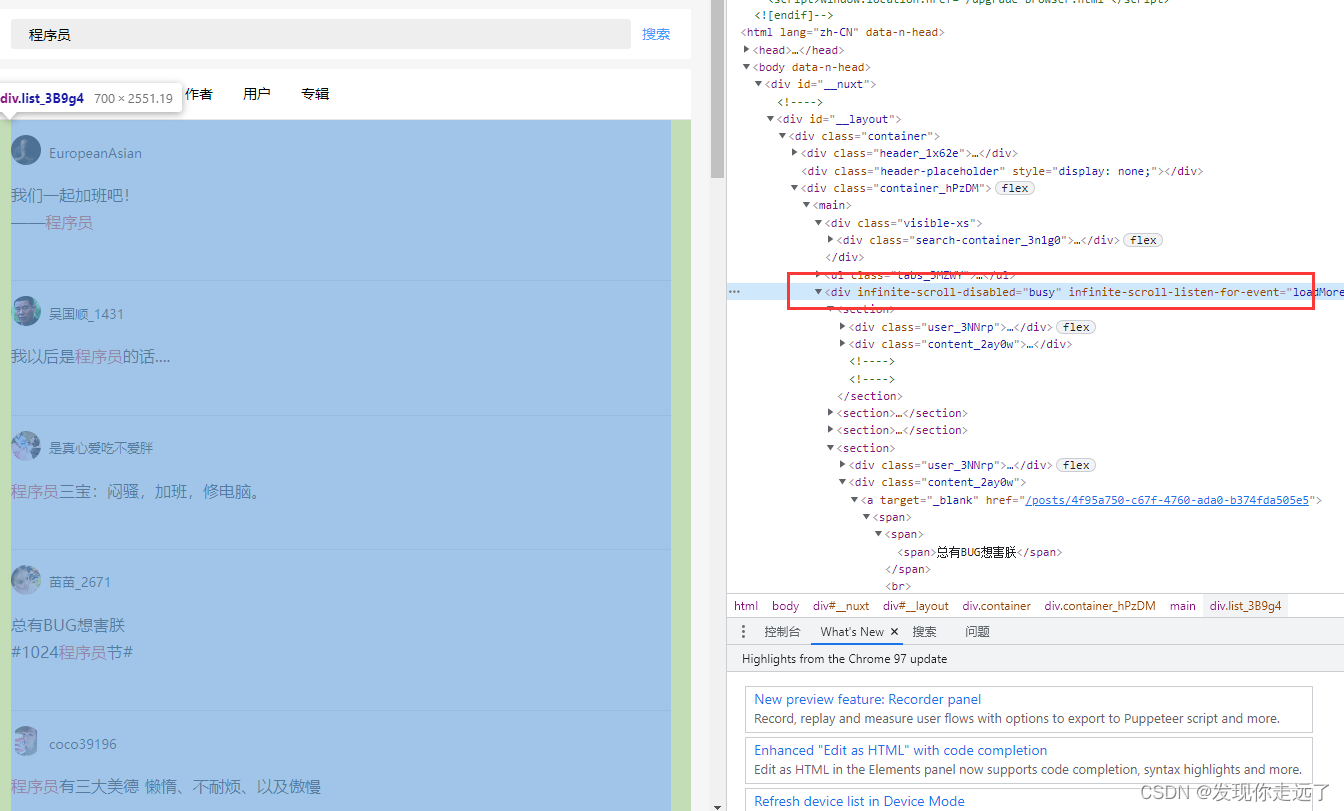Open the post '我们一起加班吧!'
The width and height of the screenshot is (1344, 811).
[x=70, y=196]
